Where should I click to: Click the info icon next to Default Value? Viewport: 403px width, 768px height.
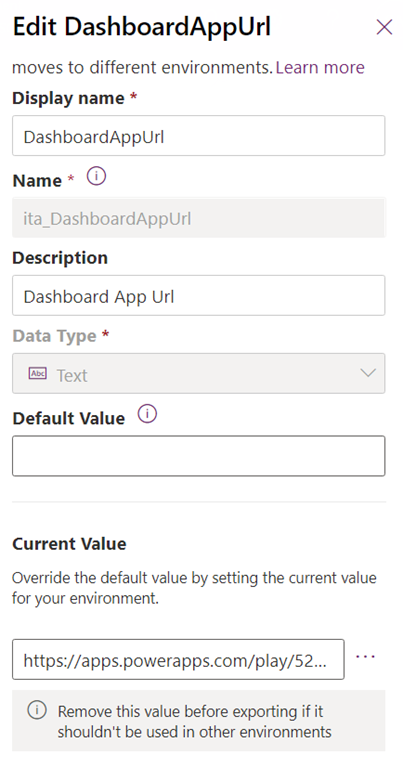click(x=147, y=414)
